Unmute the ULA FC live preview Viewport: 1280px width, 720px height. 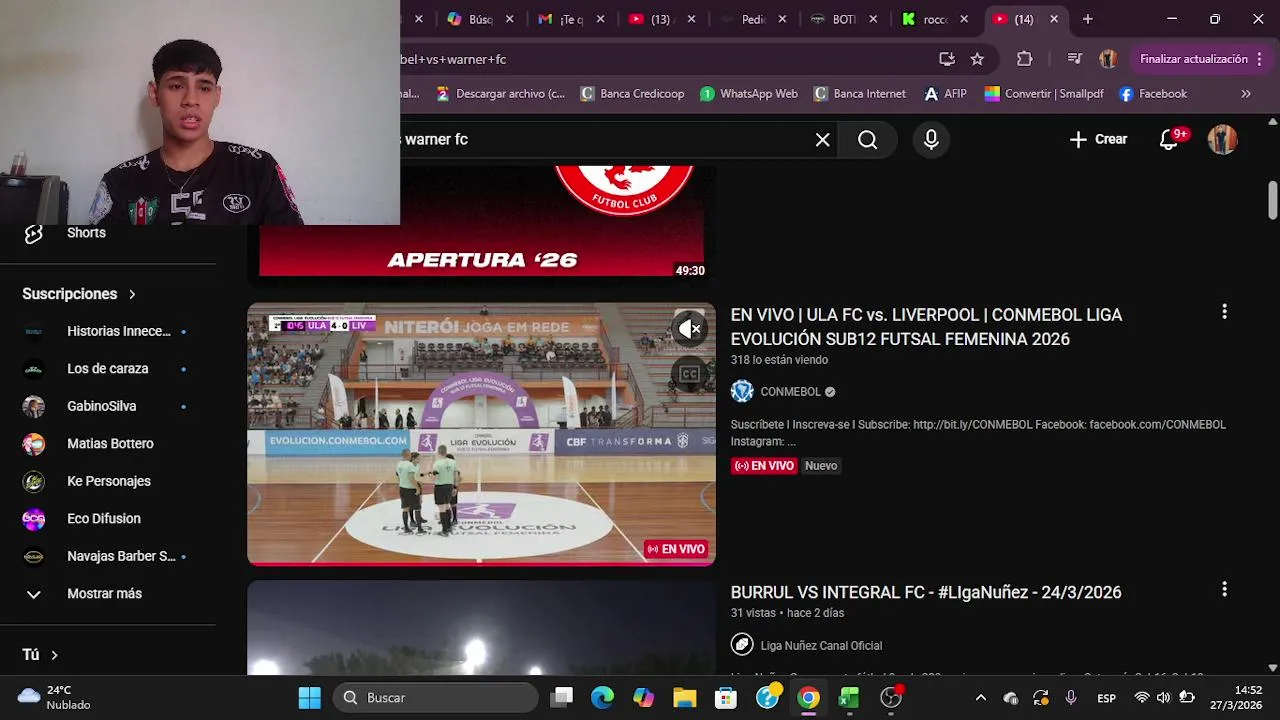689,328
